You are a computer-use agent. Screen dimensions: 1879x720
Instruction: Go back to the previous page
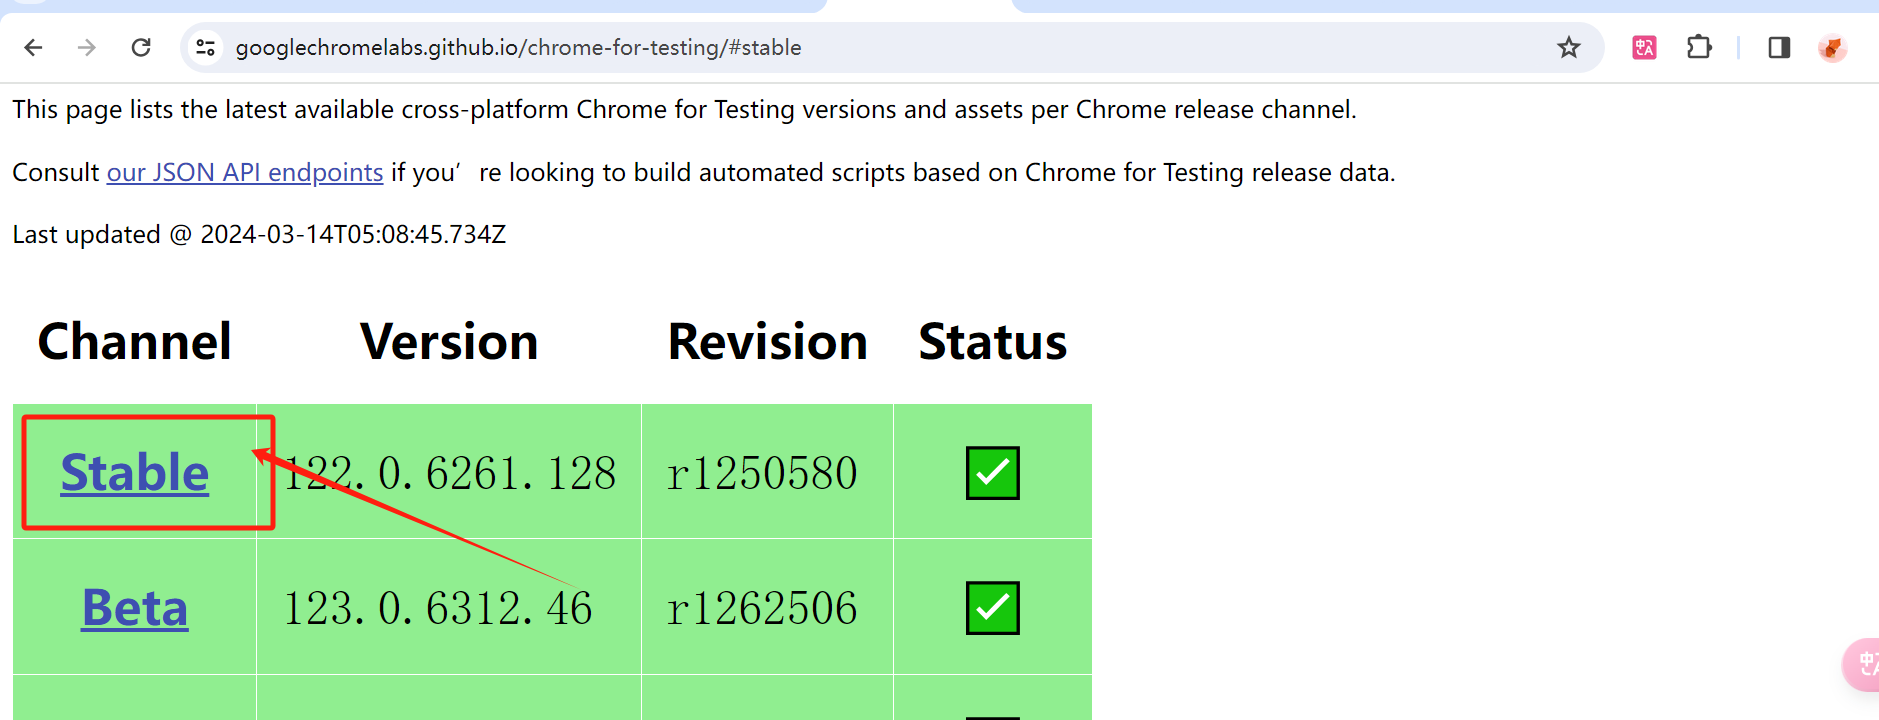(x=33, y=47)
